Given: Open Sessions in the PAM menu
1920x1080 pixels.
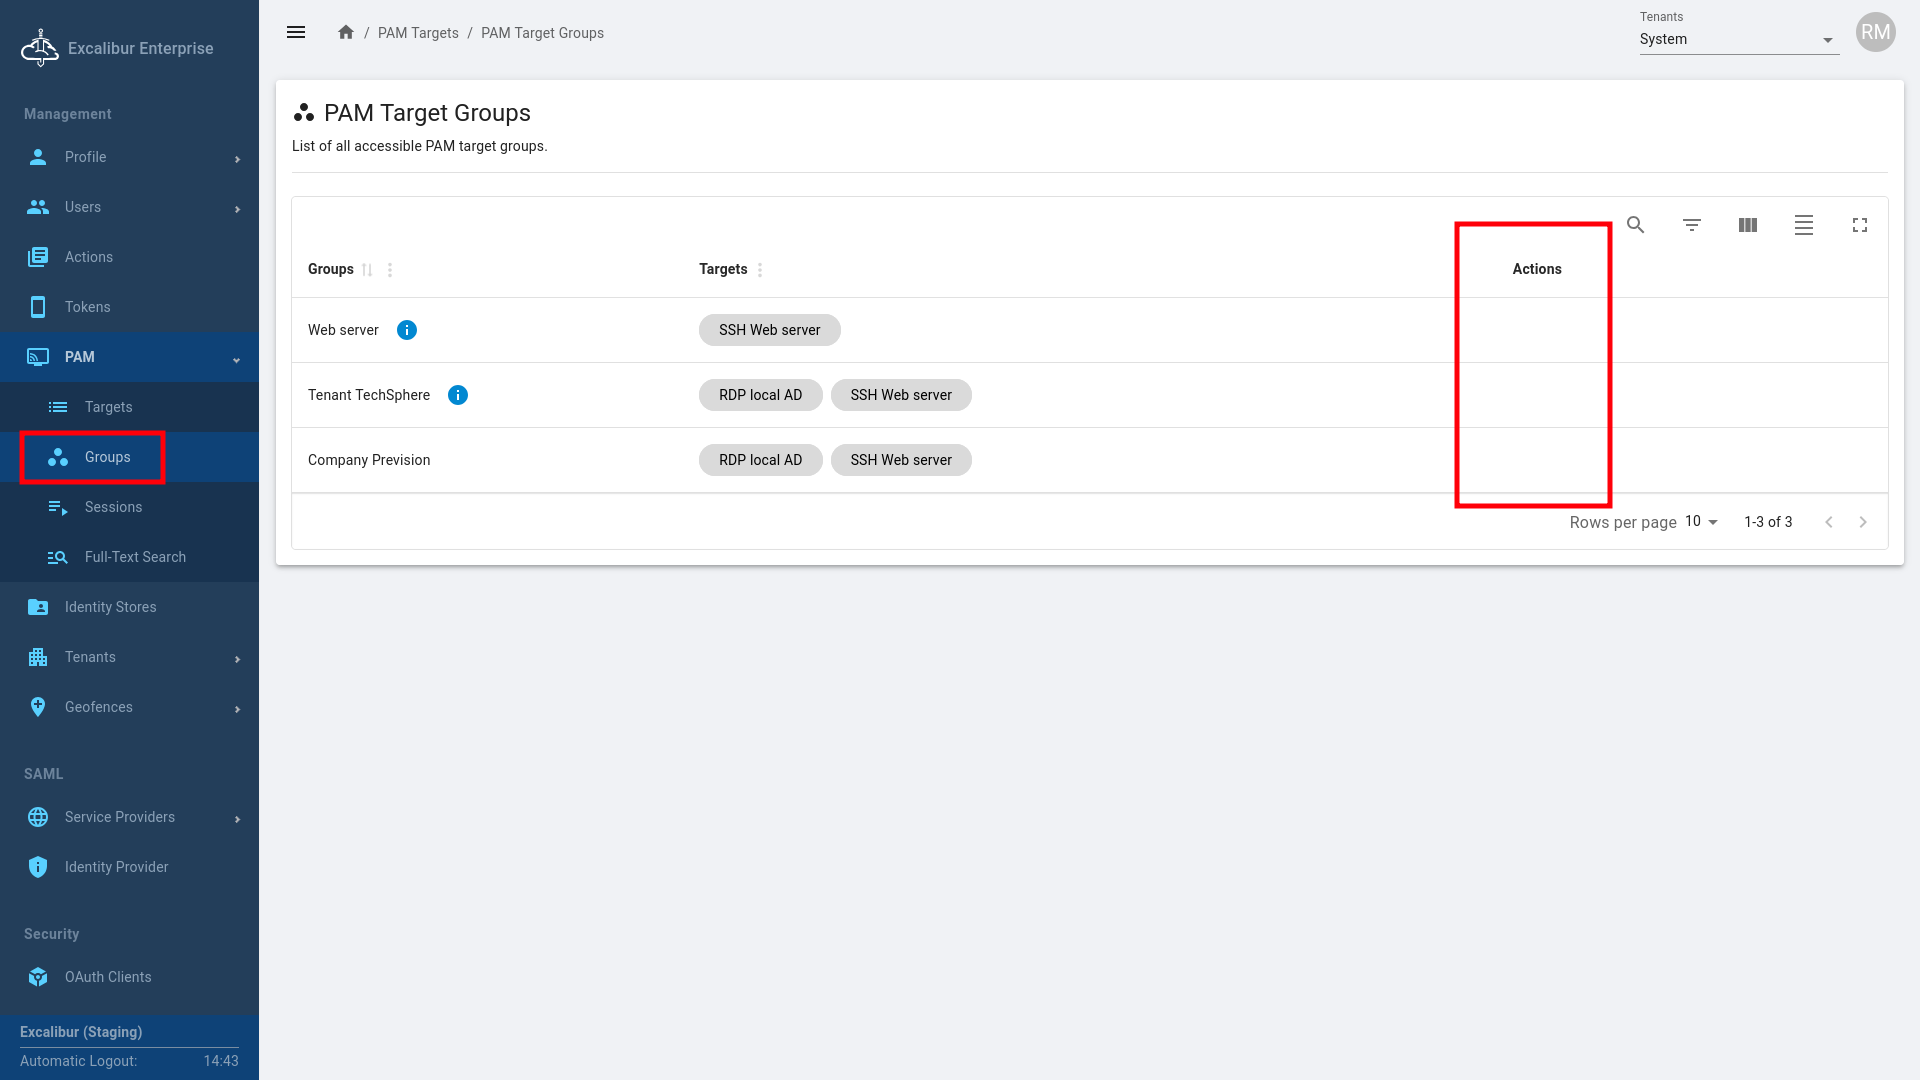Looking at the screenshot, I should coord(113,507).
